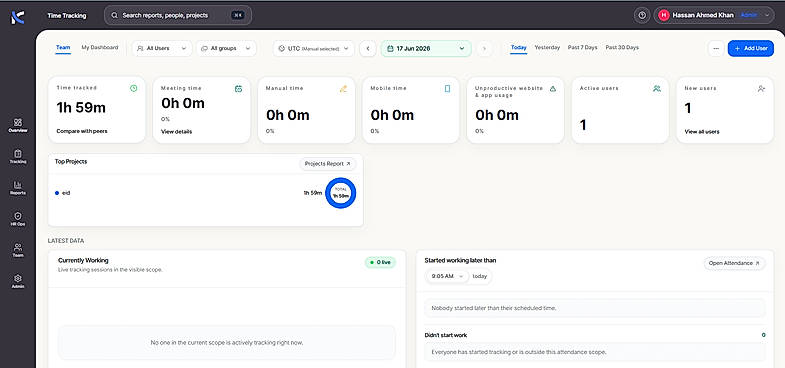Click the Didn't start work heading
The width and height of the screenshot is (785, 368).
[446, 335]
